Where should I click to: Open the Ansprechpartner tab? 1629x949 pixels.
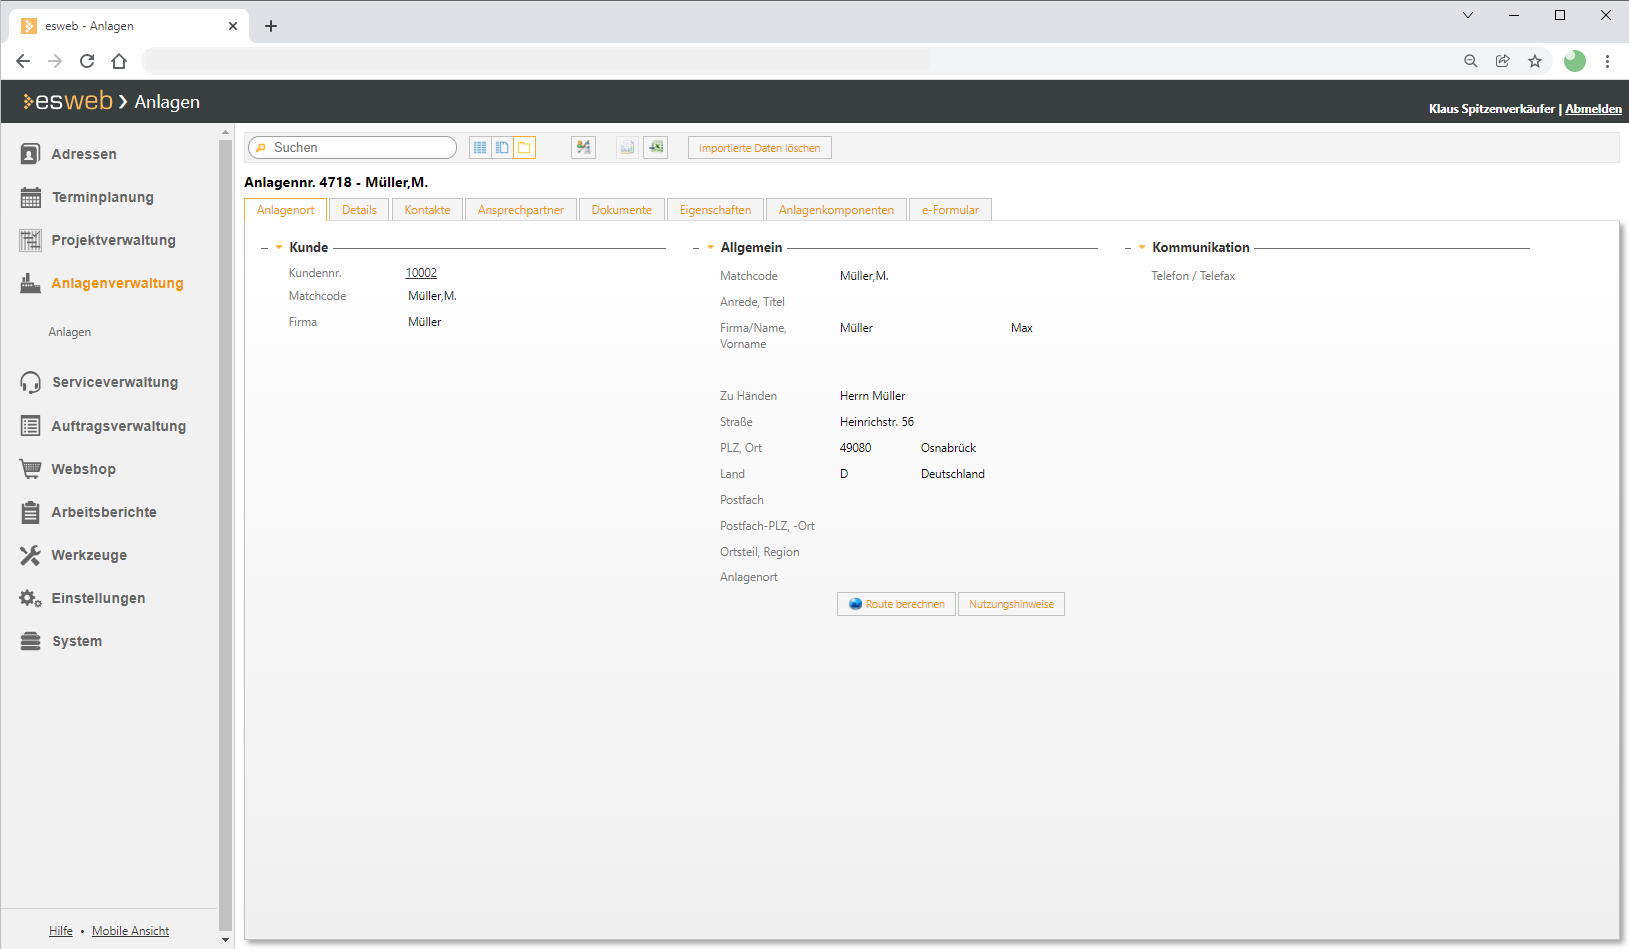pyautogui.click(x=521, y=210)
